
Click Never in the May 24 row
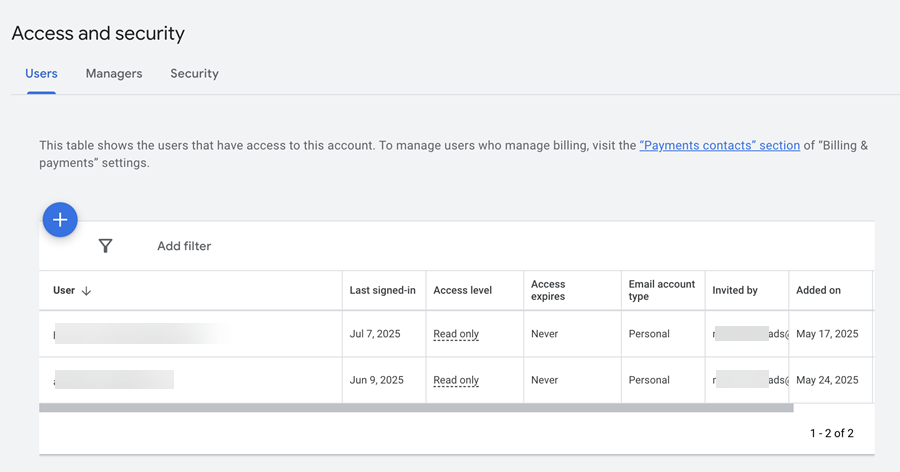[544, 380]
